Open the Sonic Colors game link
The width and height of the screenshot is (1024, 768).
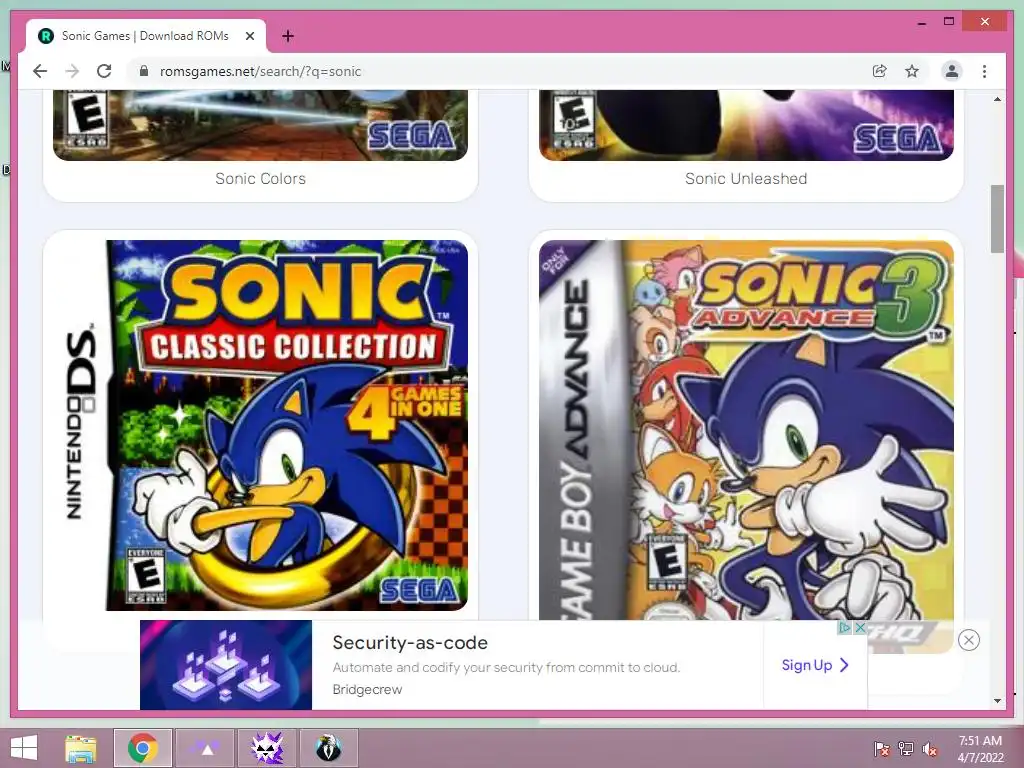click(261, 178)
